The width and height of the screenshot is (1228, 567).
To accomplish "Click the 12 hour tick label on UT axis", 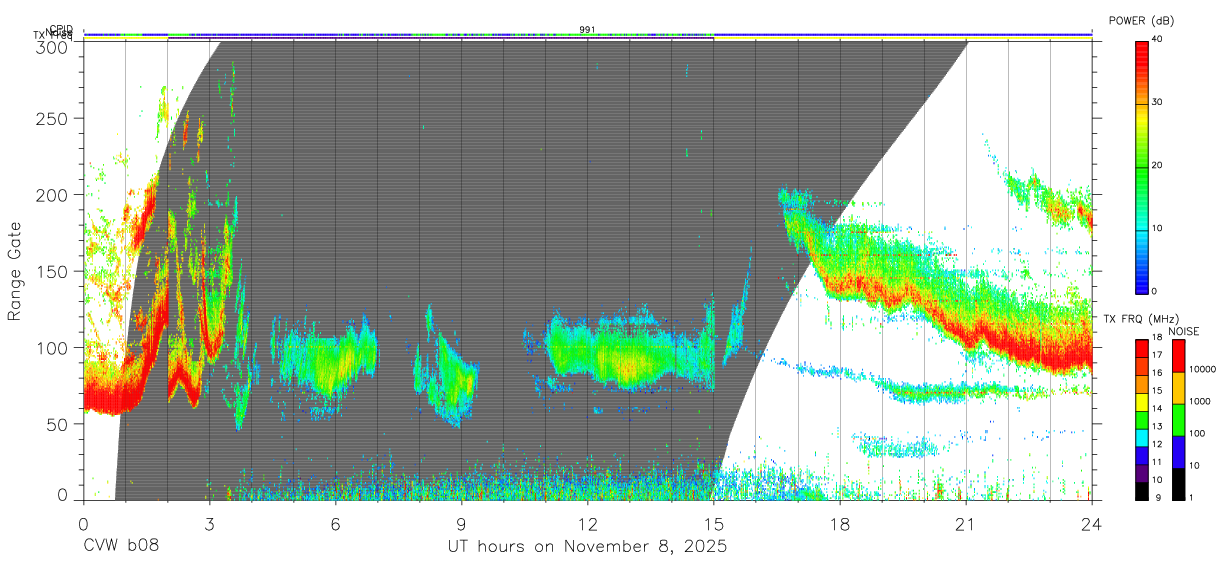I will 588,523.
